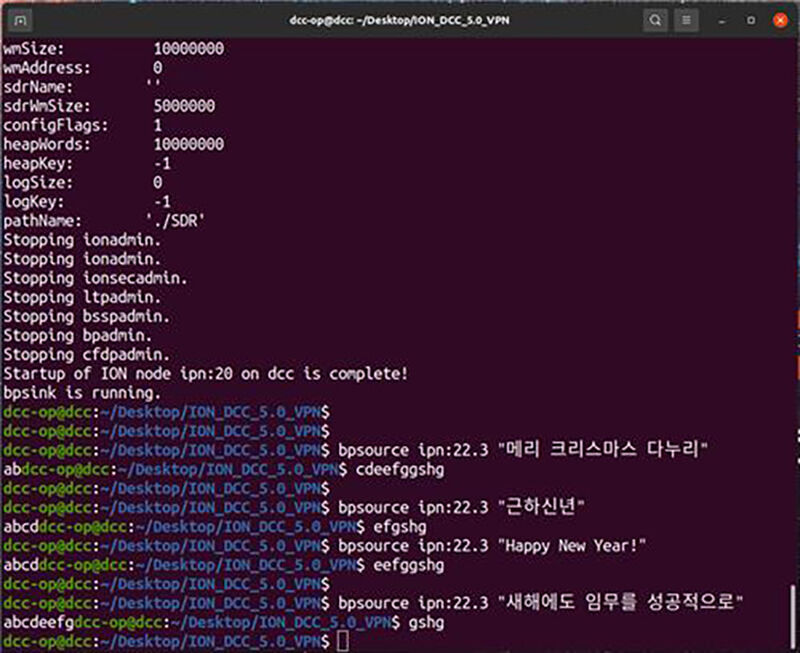Viewport: 800px width, 653px height.
Task: Click the 'cdeefggshg' output text
Action: 400,469
